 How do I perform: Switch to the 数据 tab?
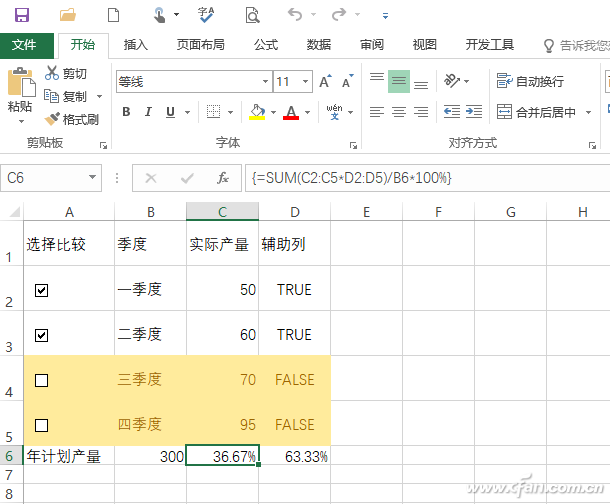(319, 45)
